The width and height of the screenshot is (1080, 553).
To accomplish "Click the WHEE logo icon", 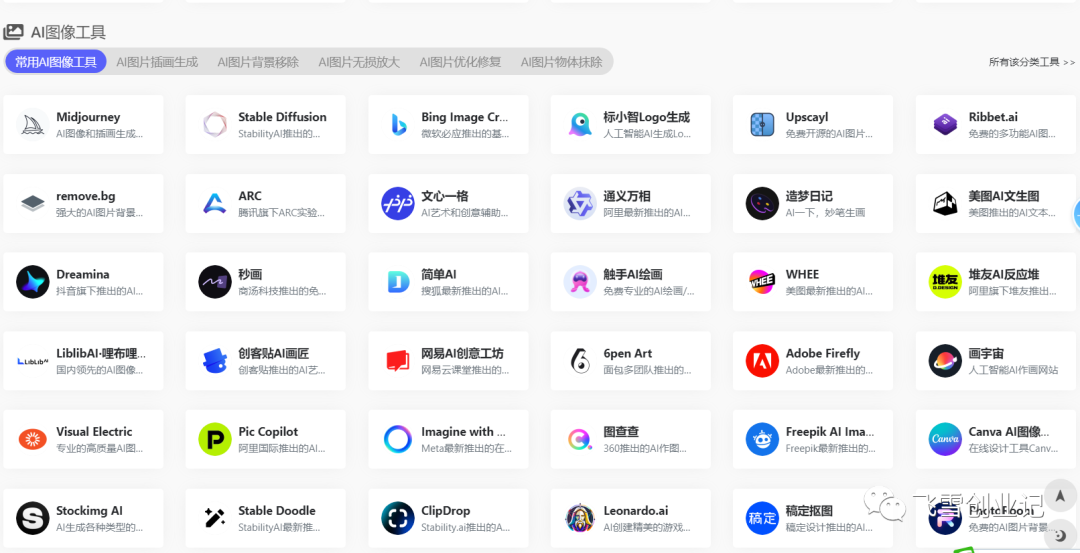I will click(762, 282).
